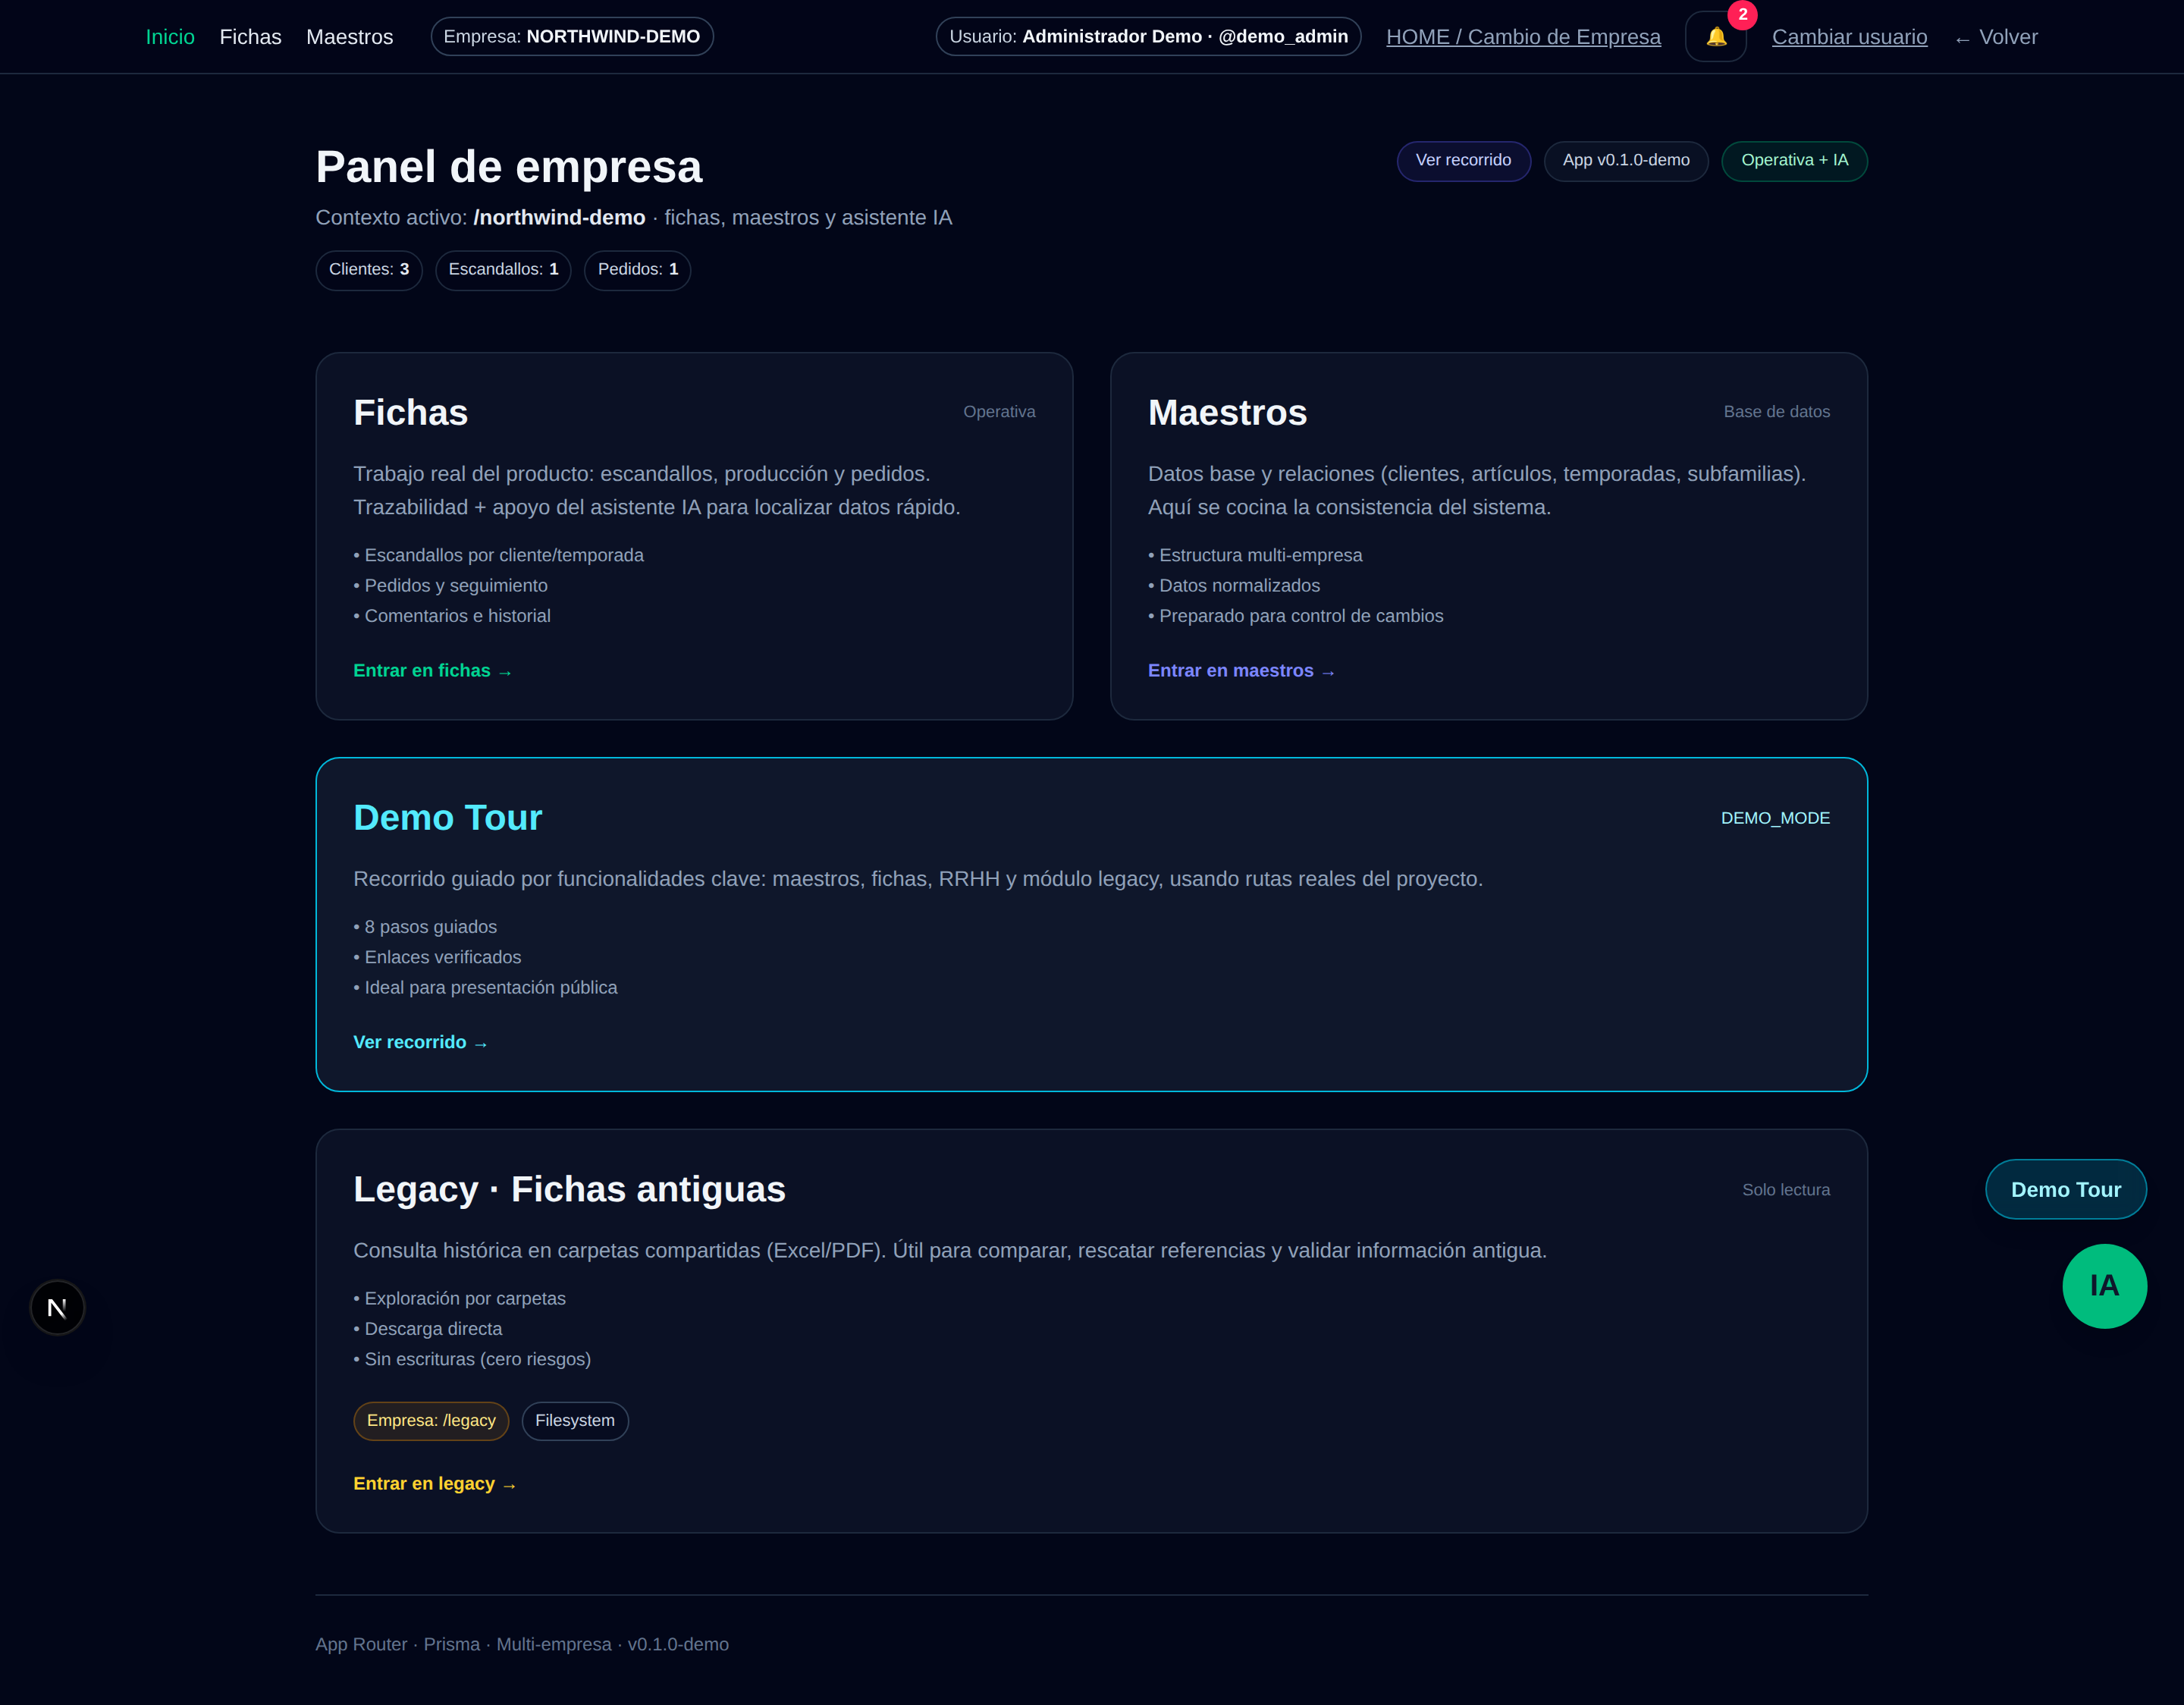Follow the Entrar en fichas link

click(x=432, y=670)
